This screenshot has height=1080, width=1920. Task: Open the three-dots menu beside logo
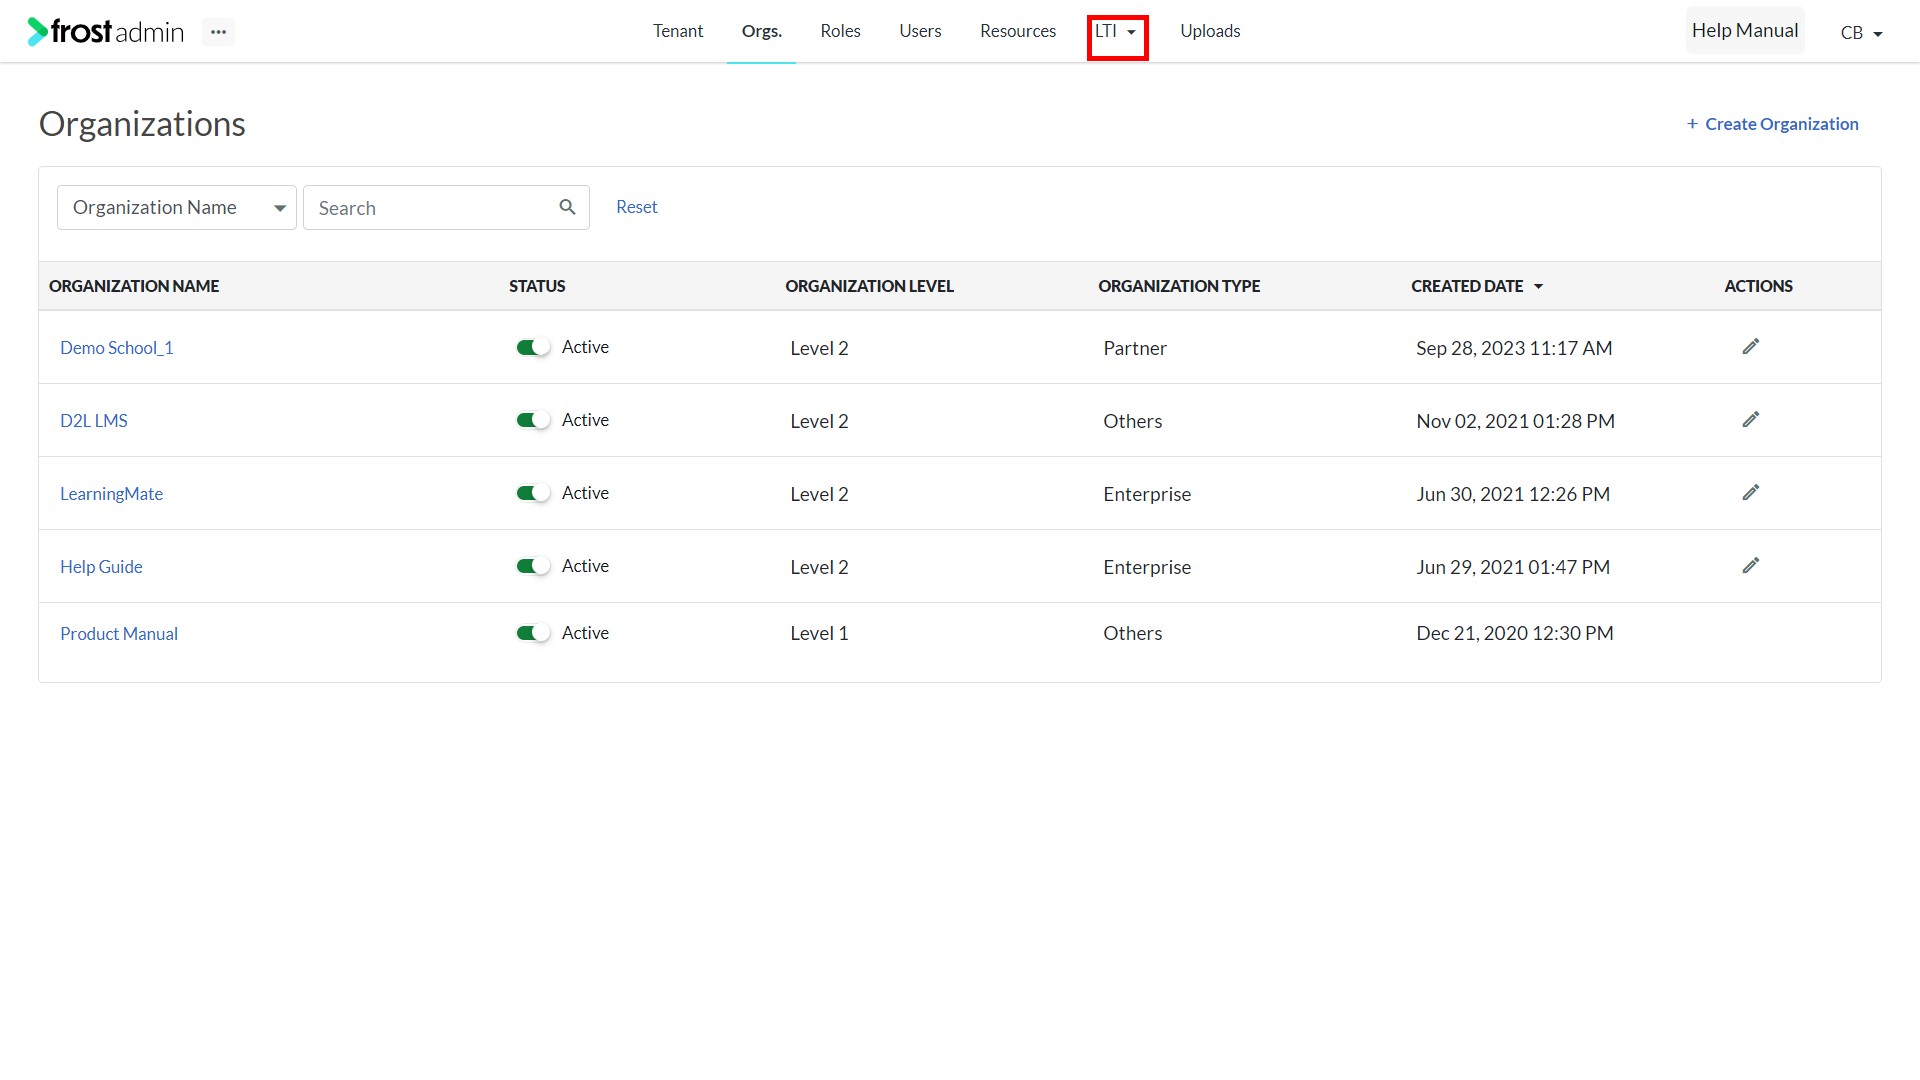pyautogui.click(x=218, y=32)
